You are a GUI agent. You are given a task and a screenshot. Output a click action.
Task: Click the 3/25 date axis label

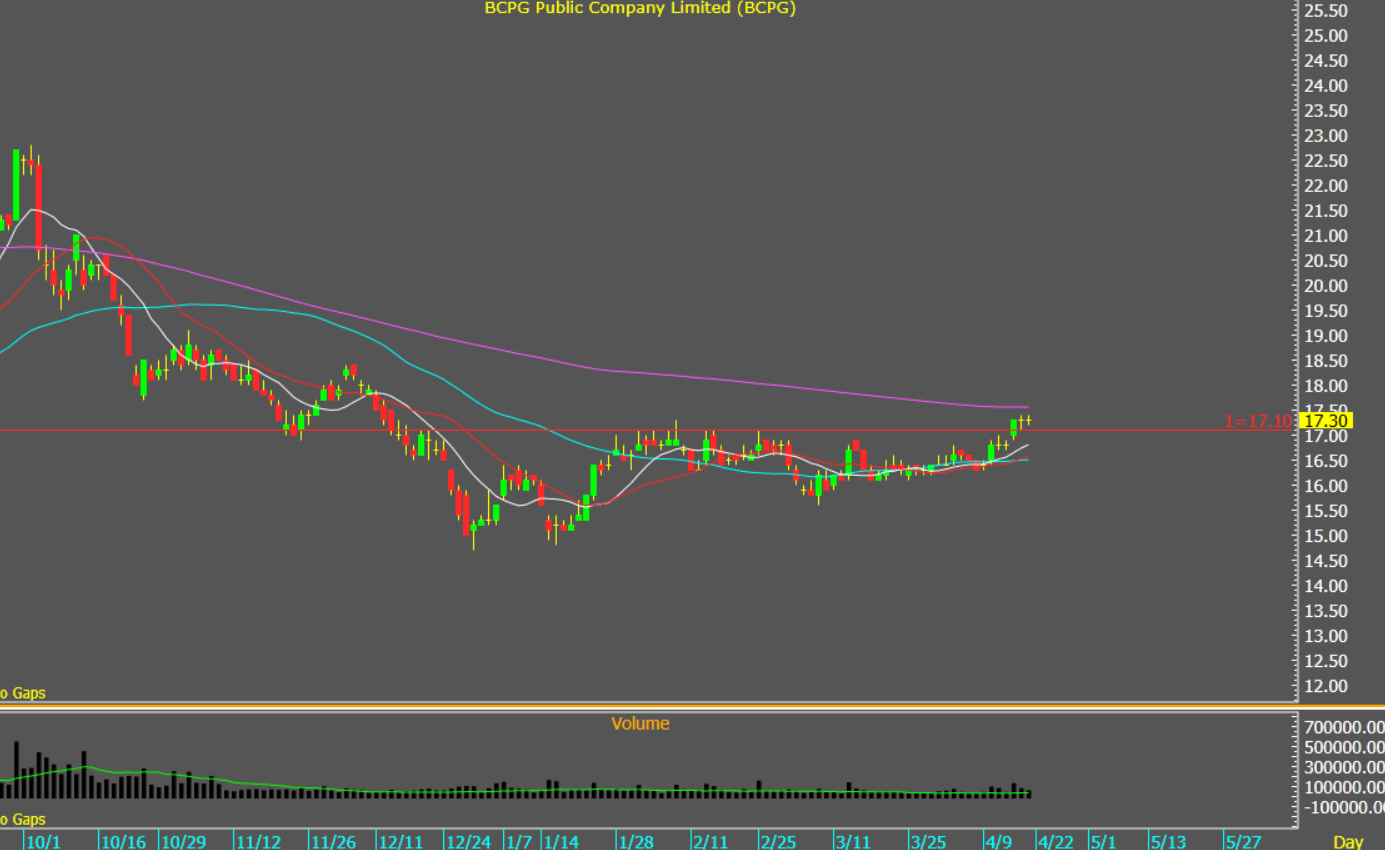click(x=928, y=842)
